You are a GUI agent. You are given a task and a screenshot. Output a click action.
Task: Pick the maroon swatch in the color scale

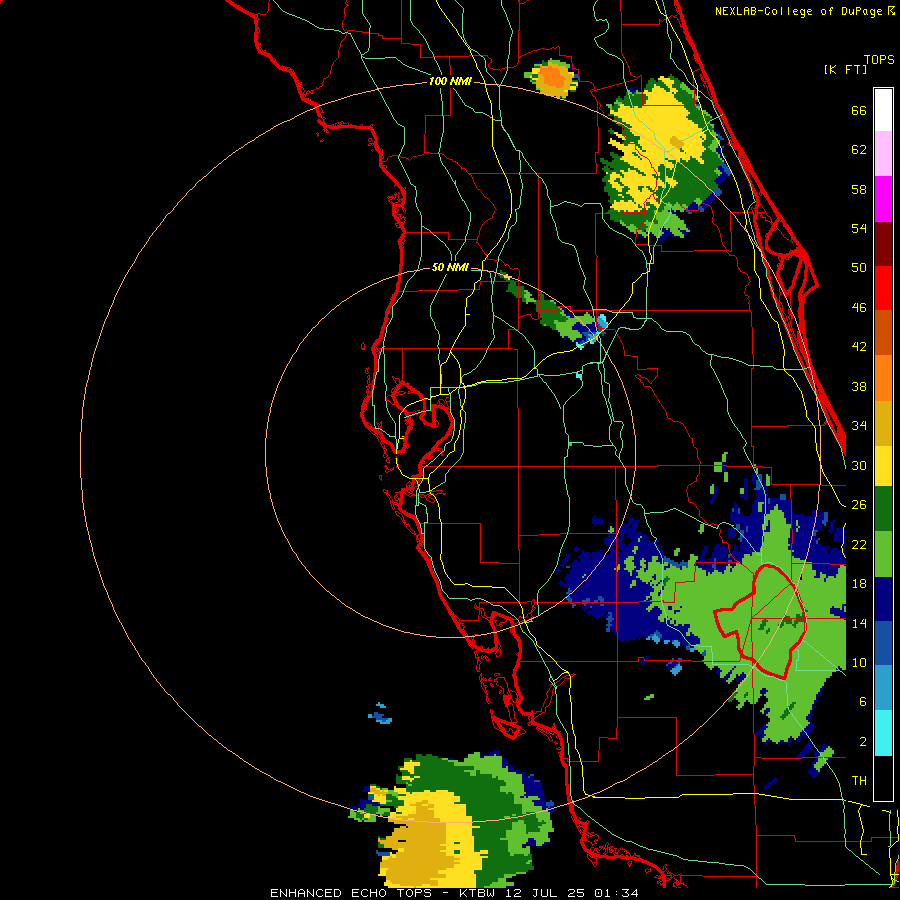[883, 244]
